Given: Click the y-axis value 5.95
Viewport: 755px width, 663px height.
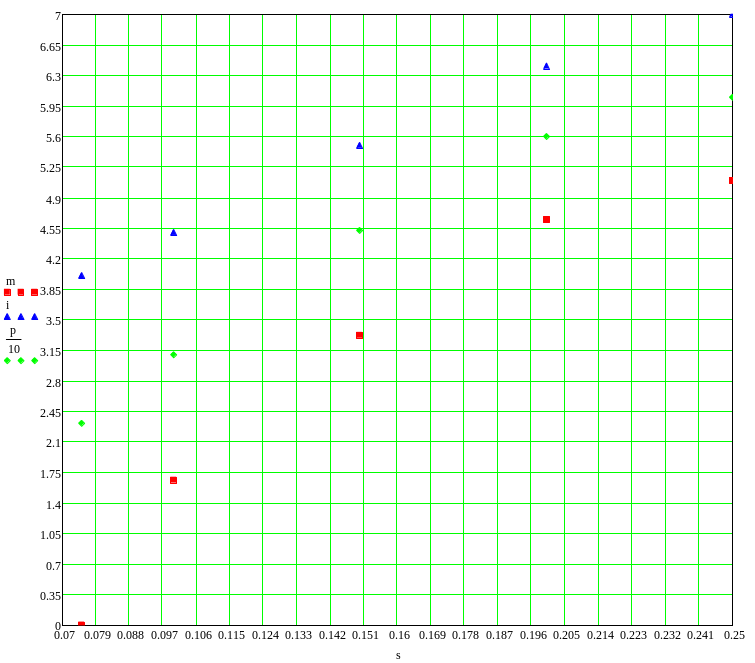Looking at the screenshot, I should pos(51,108).
